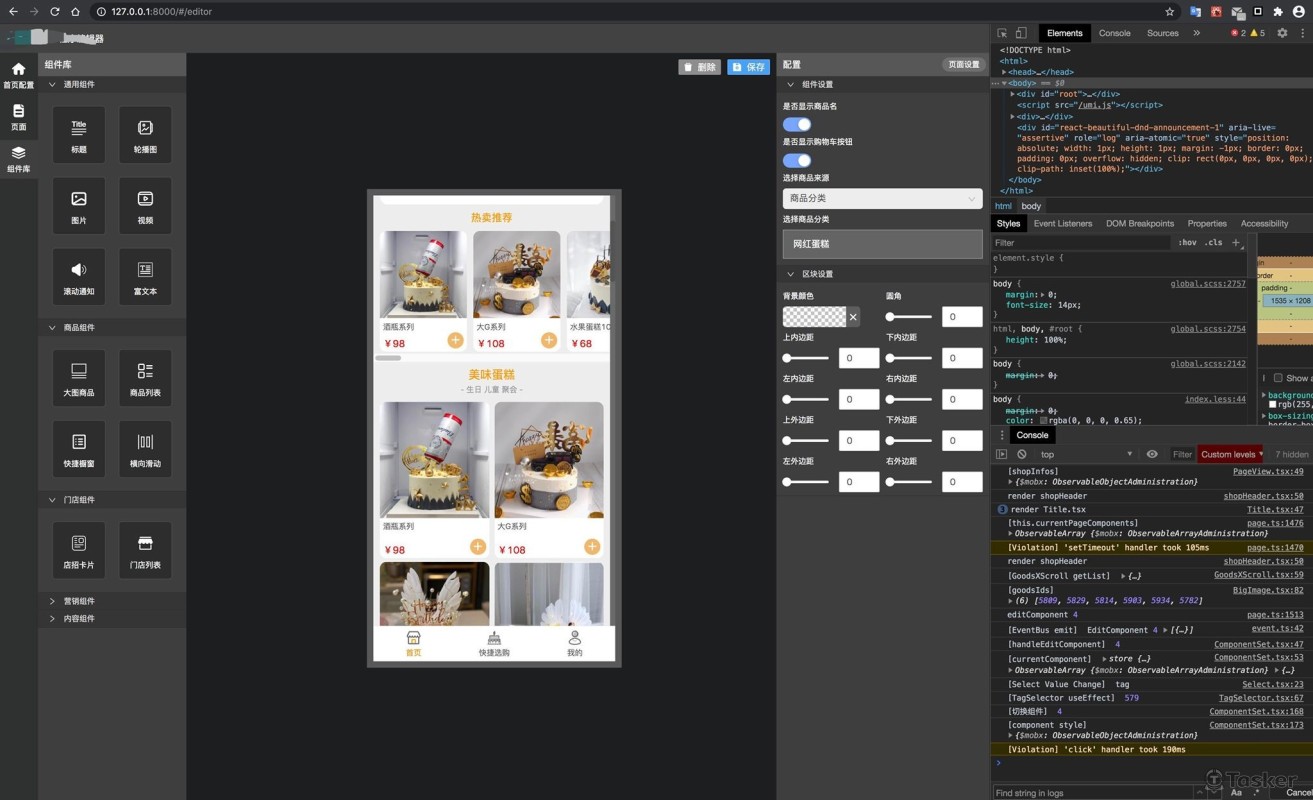This screenshot has height=800, width=1313.
Task: Open the Event Listeners tab
Action: click(1062, 224)
